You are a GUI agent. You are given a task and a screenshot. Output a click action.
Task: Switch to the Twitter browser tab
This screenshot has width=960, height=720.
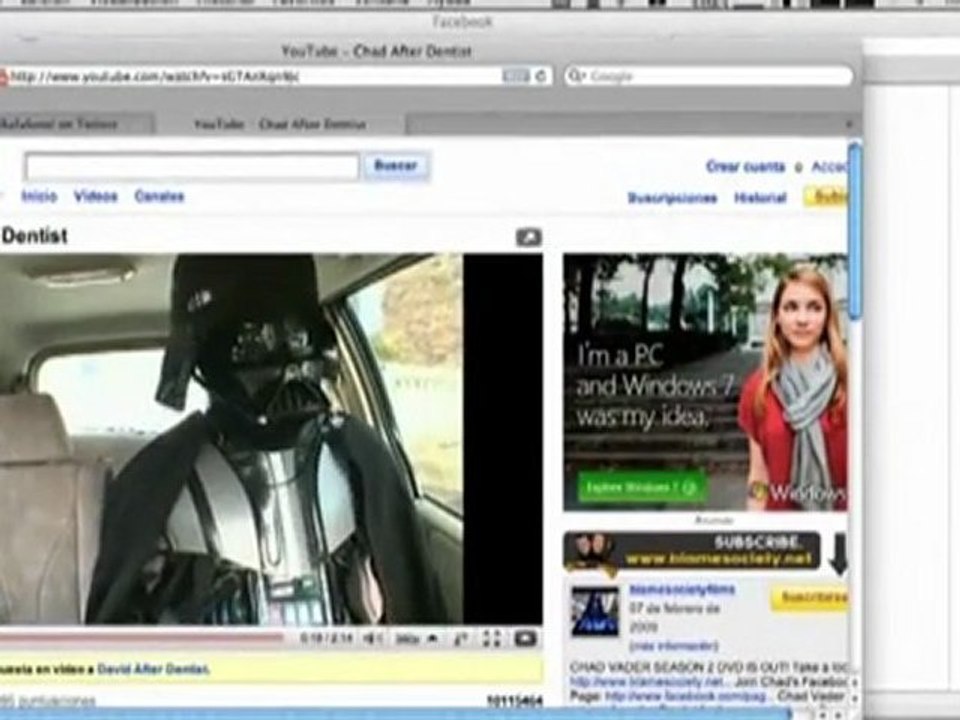(x=76, y=124)
